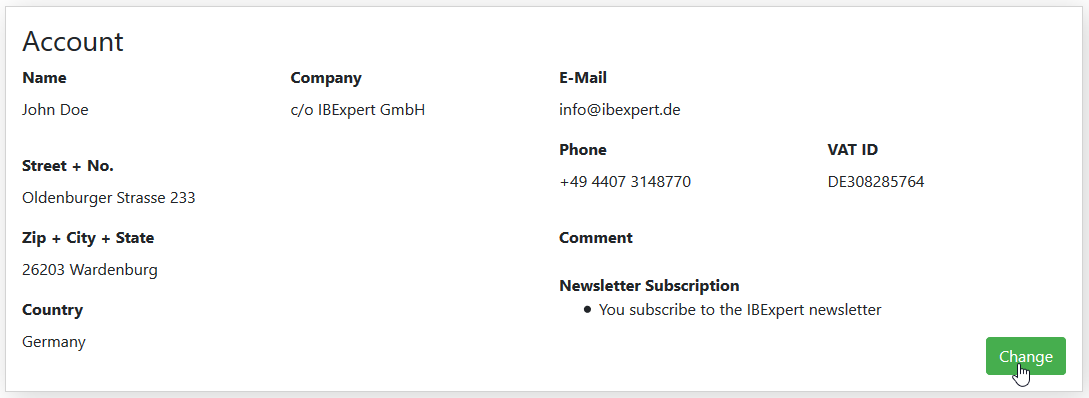Click the Comment label
Viewport: 1089px width, 398px height.
click(596, 238)
